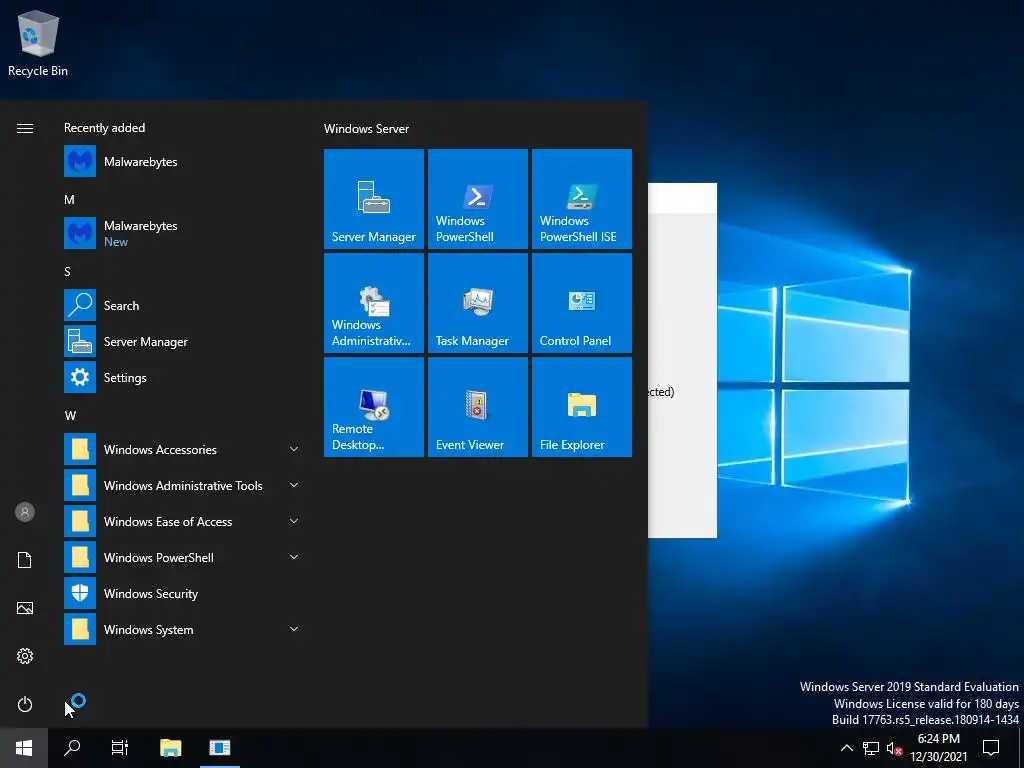Click the muted volume tray icon
This screenshot has height=768, width=1024.
894,748
